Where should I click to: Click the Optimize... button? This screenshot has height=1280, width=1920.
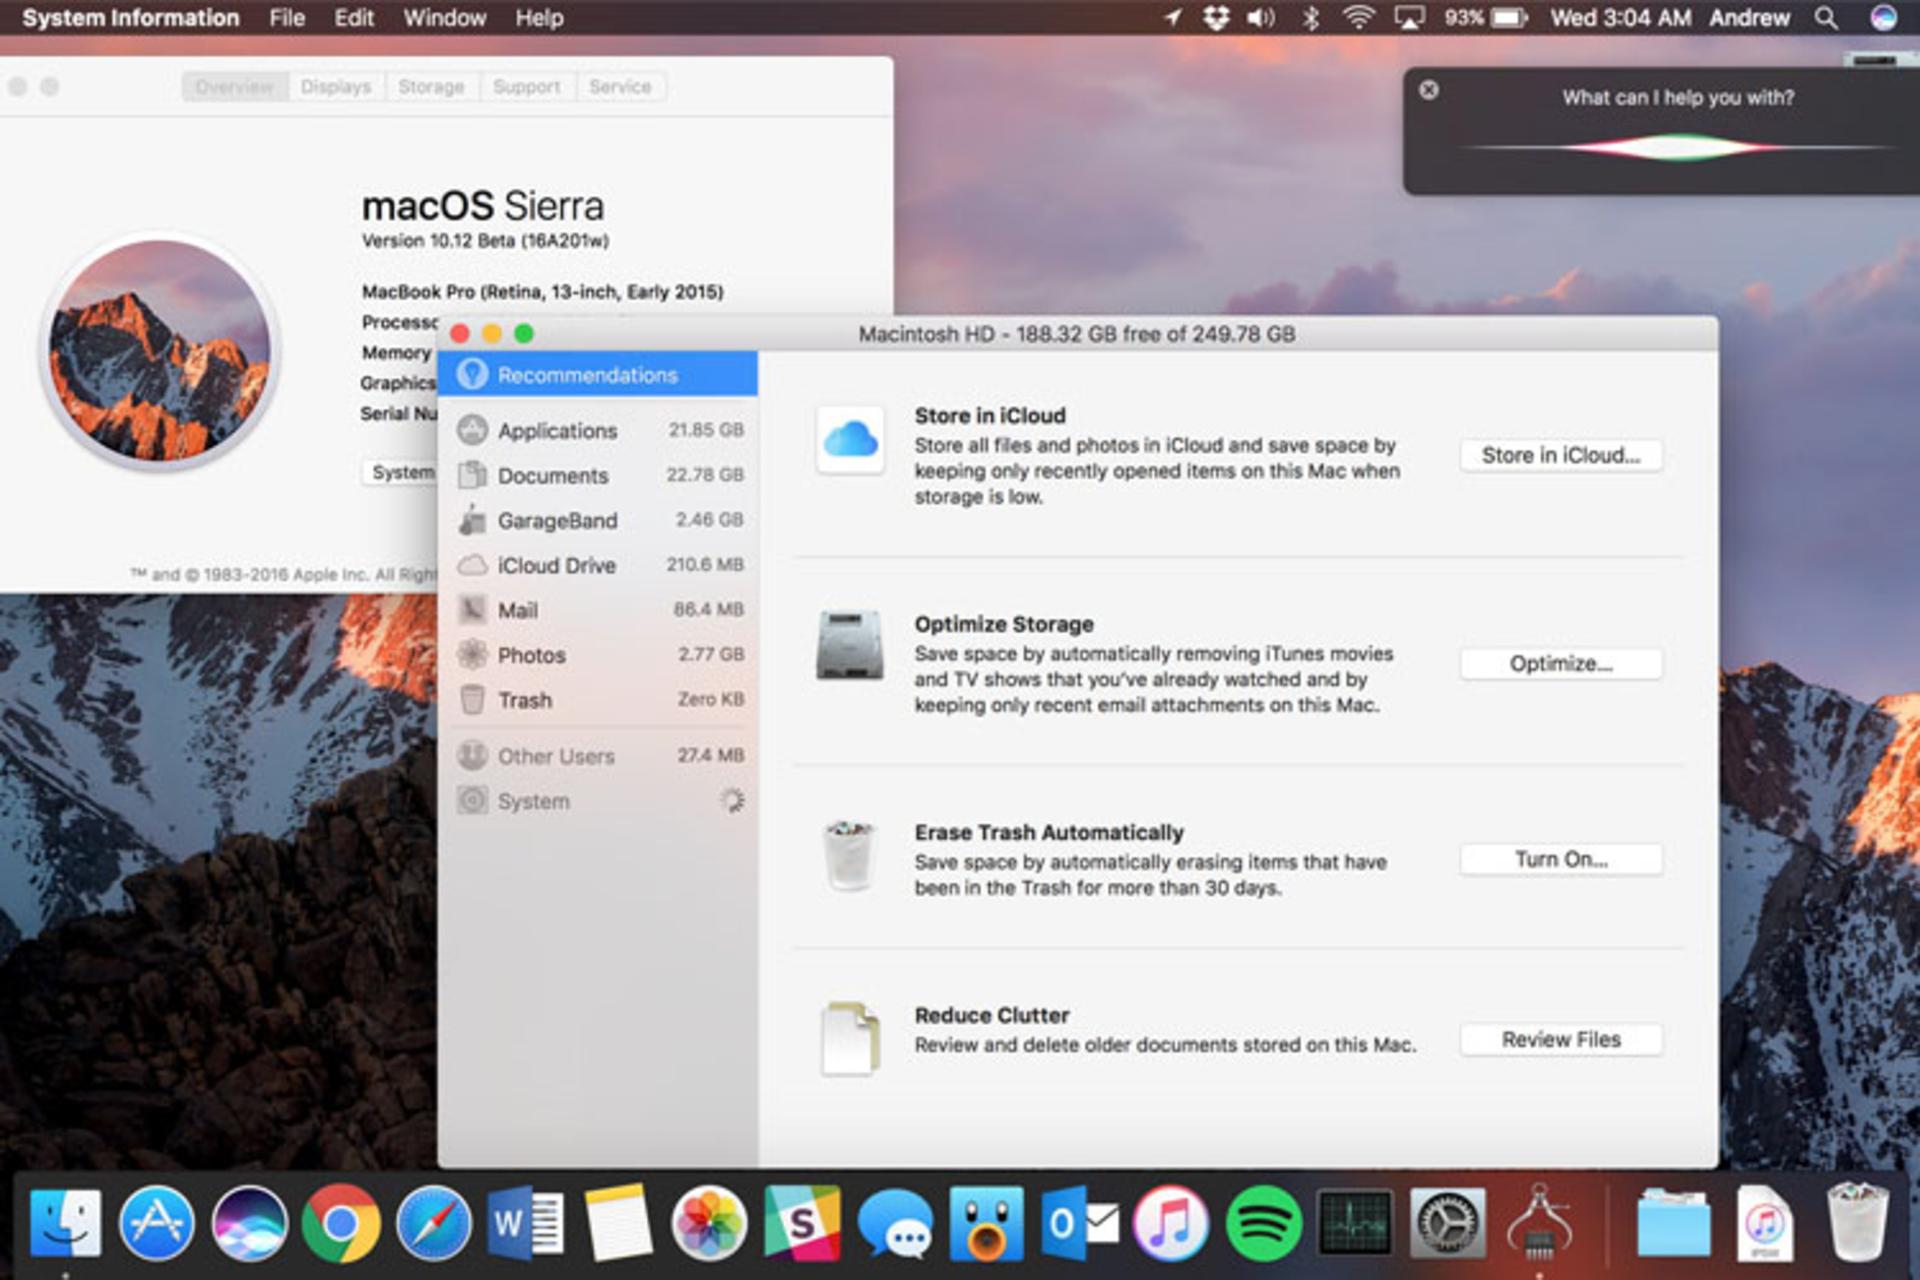tap(1561, 664)
